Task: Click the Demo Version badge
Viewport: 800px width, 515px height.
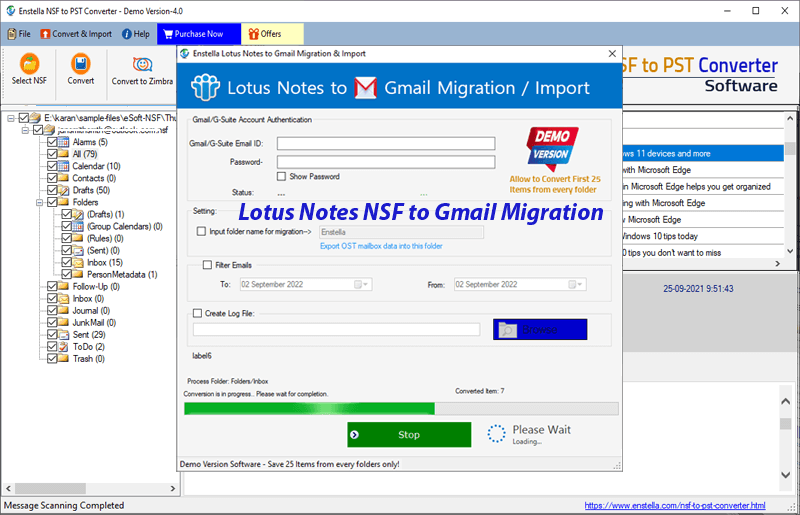Action: coord(553,148)
